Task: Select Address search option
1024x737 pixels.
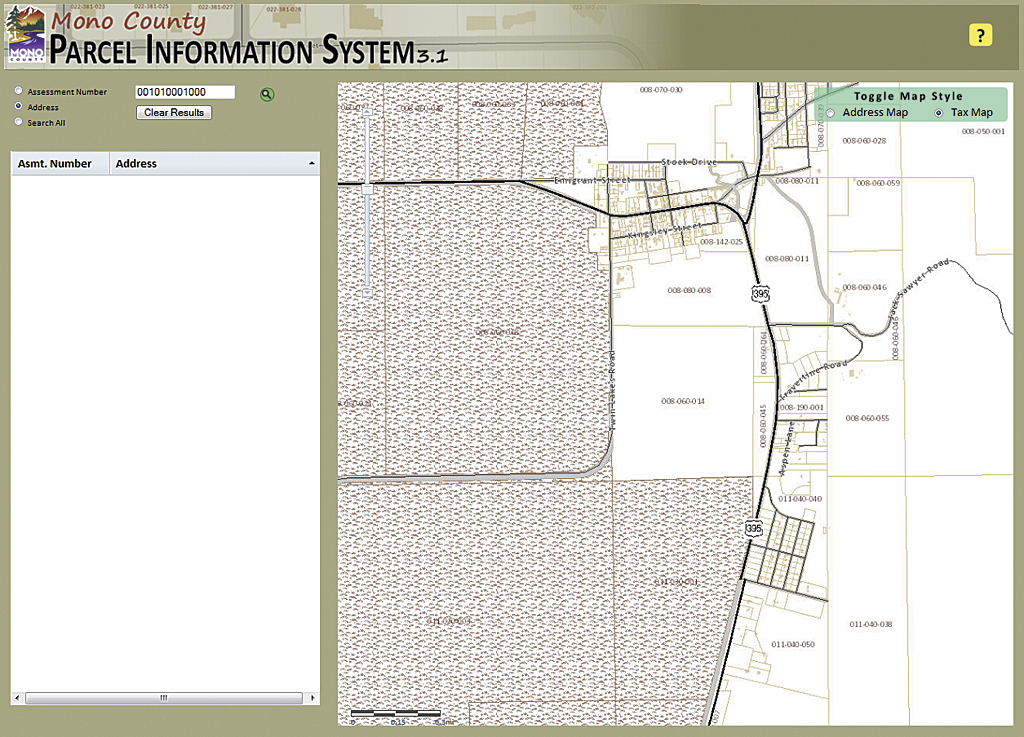Action: pyautogui.click(x=19, y=106)
